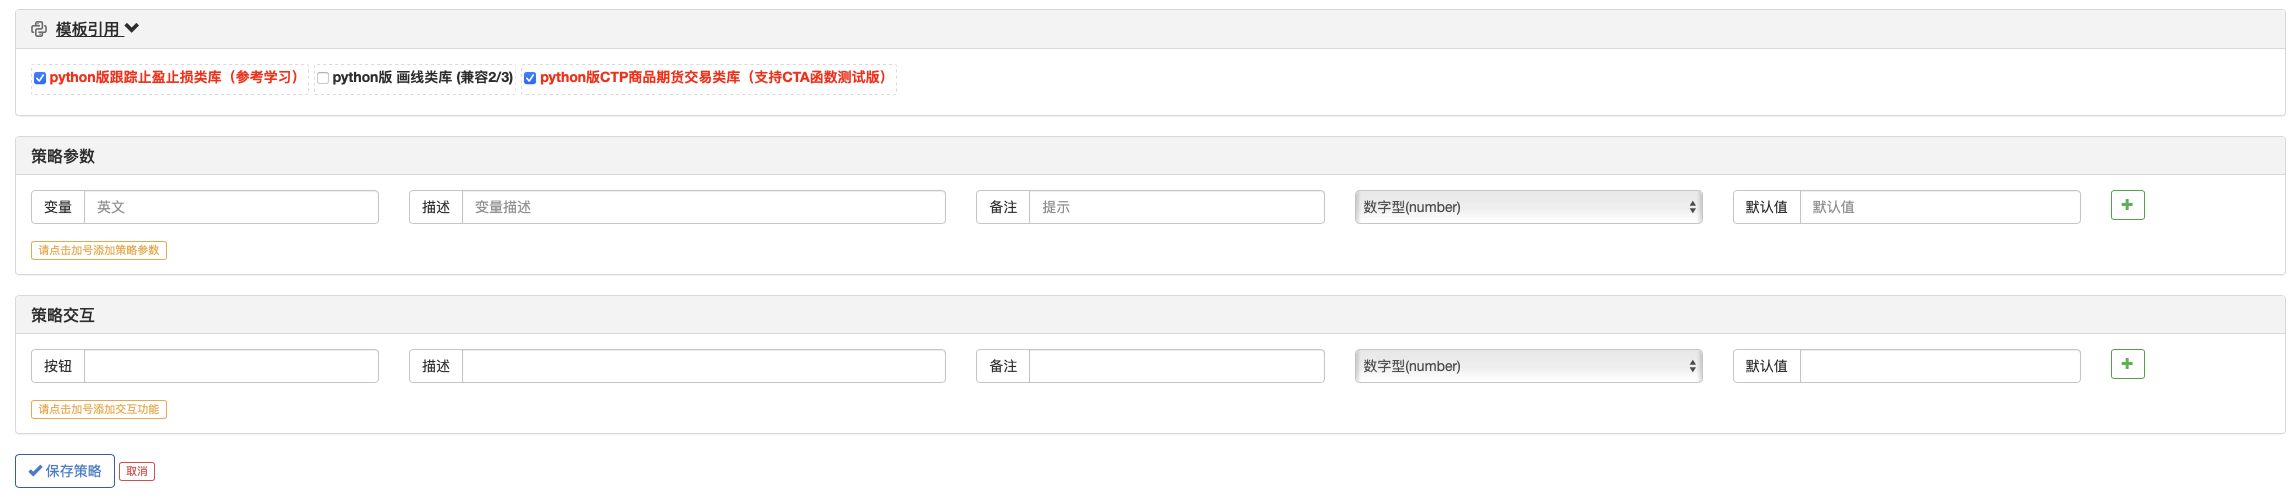Image resolution: width=2293 pixels, height=503 pixels.
Task: Collapse the 模板引用 section chevron
Action: coord(132,29)
